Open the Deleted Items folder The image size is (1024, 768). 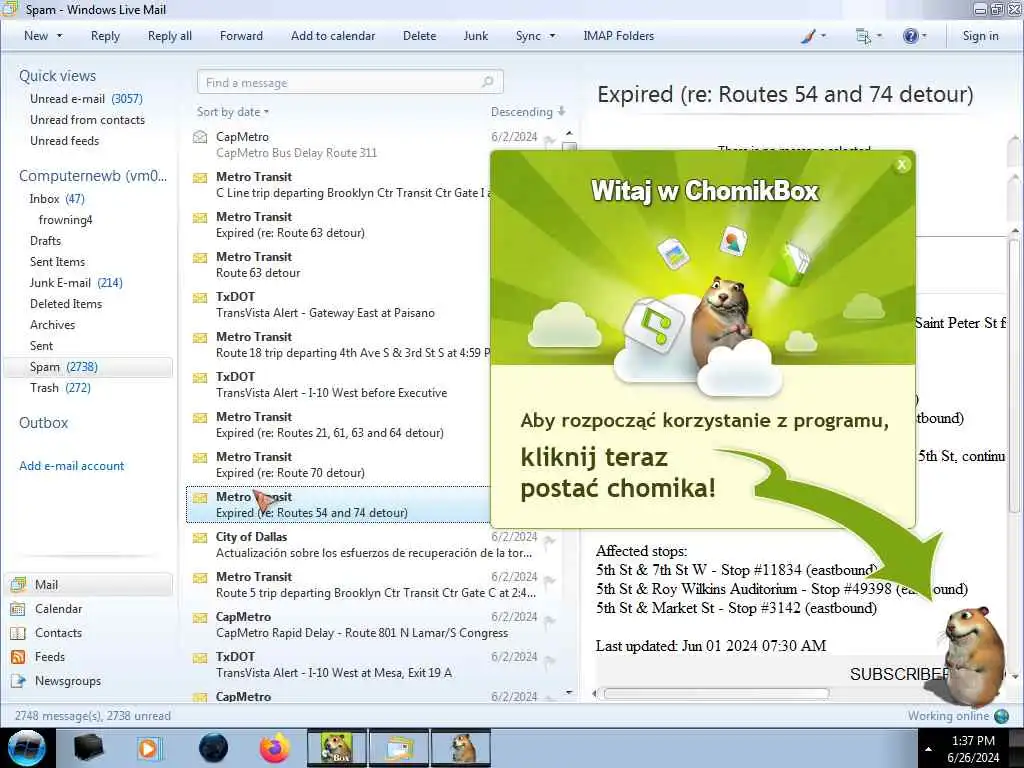(65, 303)
